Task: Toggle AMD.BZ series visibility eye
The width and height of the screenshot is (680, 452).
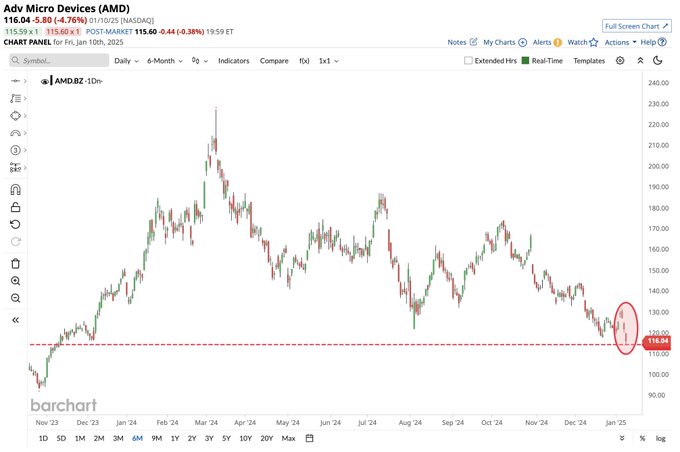Action: click(44, 82)
